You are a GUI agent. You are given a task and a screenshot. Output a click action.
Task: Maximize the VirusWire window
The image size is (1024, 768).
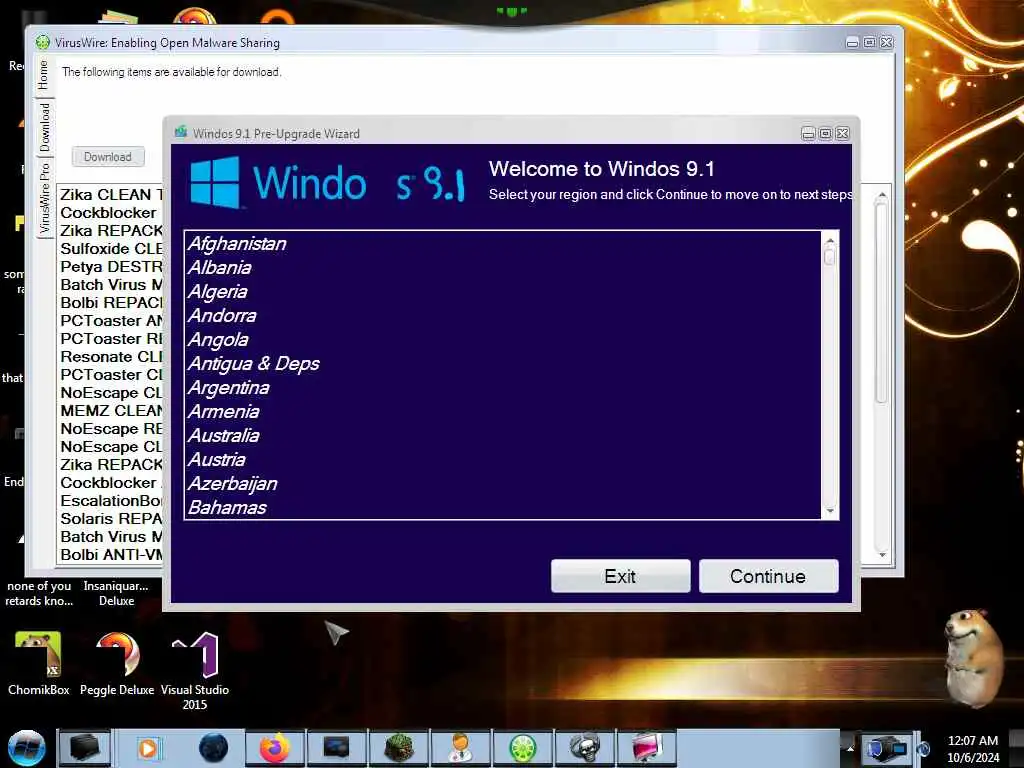pyautogui.click(x=870, y=42)
